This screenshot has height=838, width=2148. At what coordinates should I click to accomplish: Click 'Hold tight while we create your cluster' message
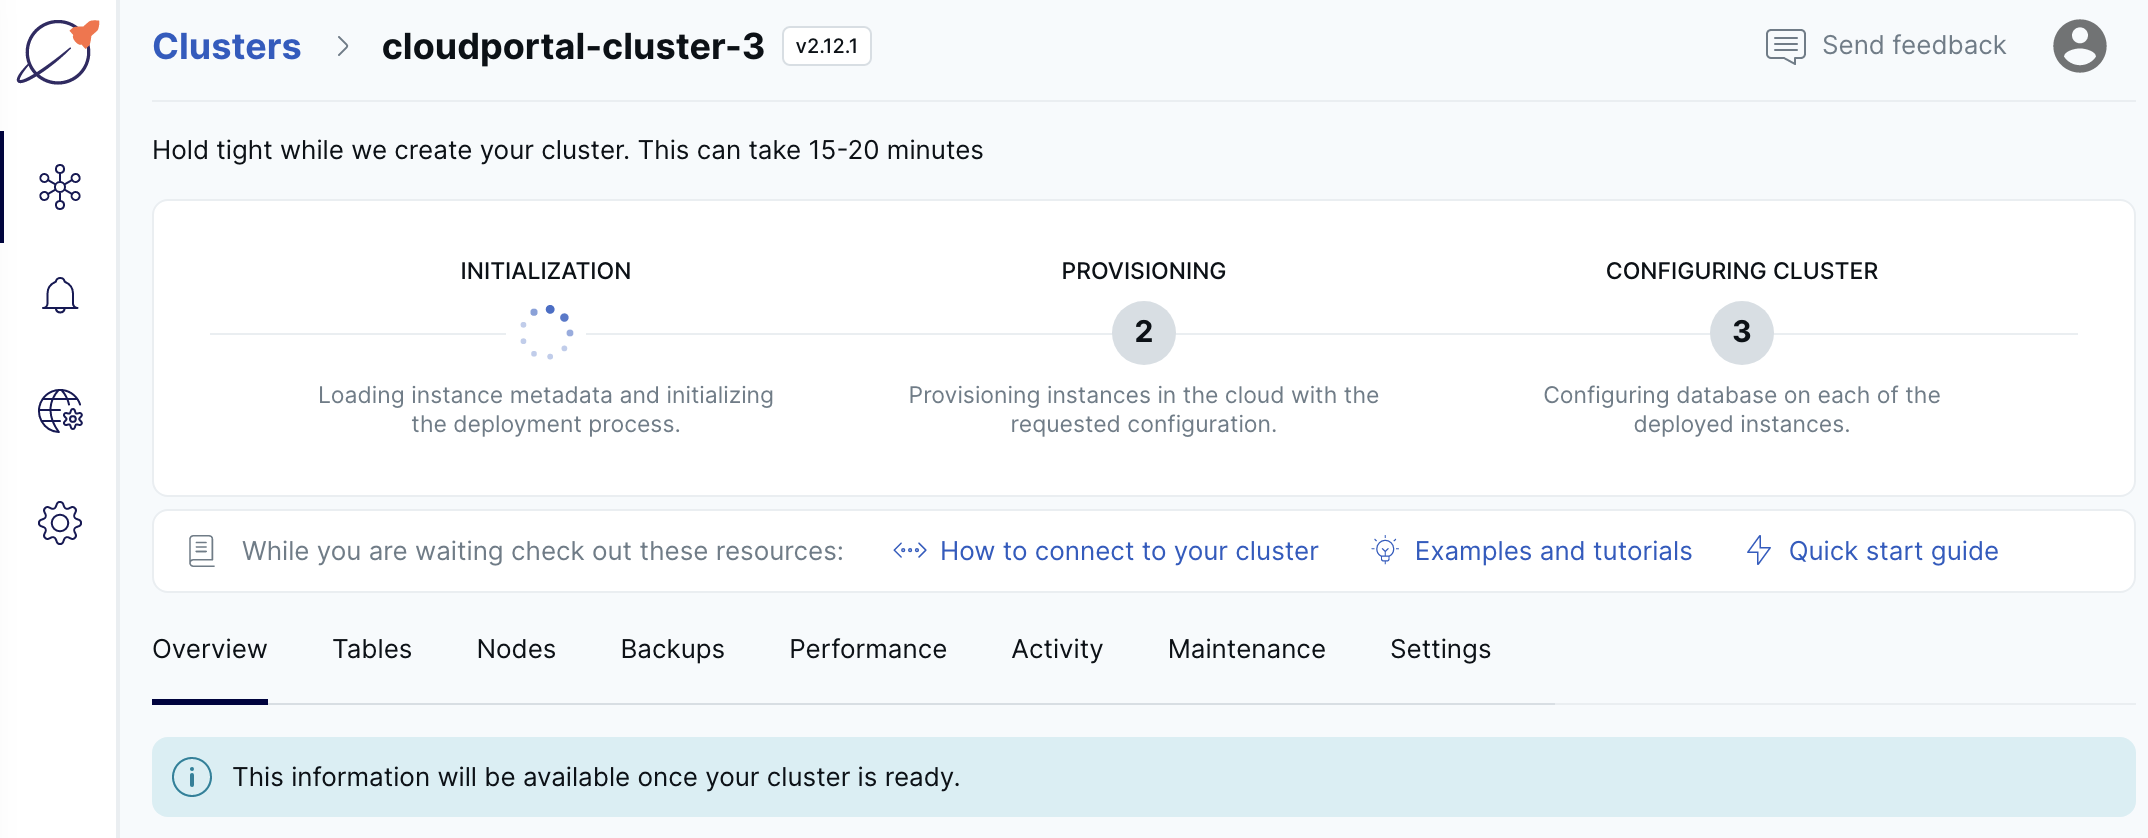pyautogui.click(x=568, y=150)
